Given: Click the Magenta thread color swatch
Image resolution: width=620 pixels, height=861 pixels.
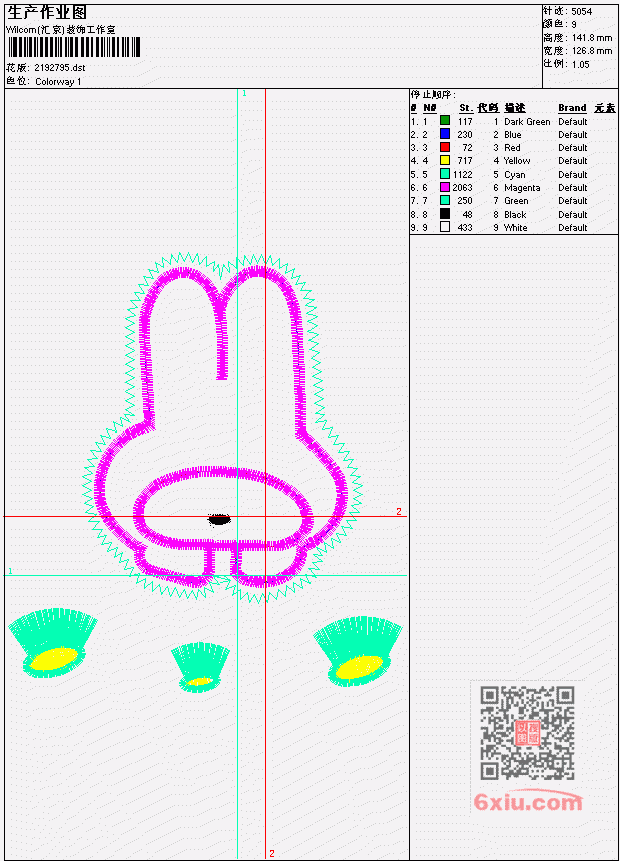Looking at the screenshot, I should (445, 187).
